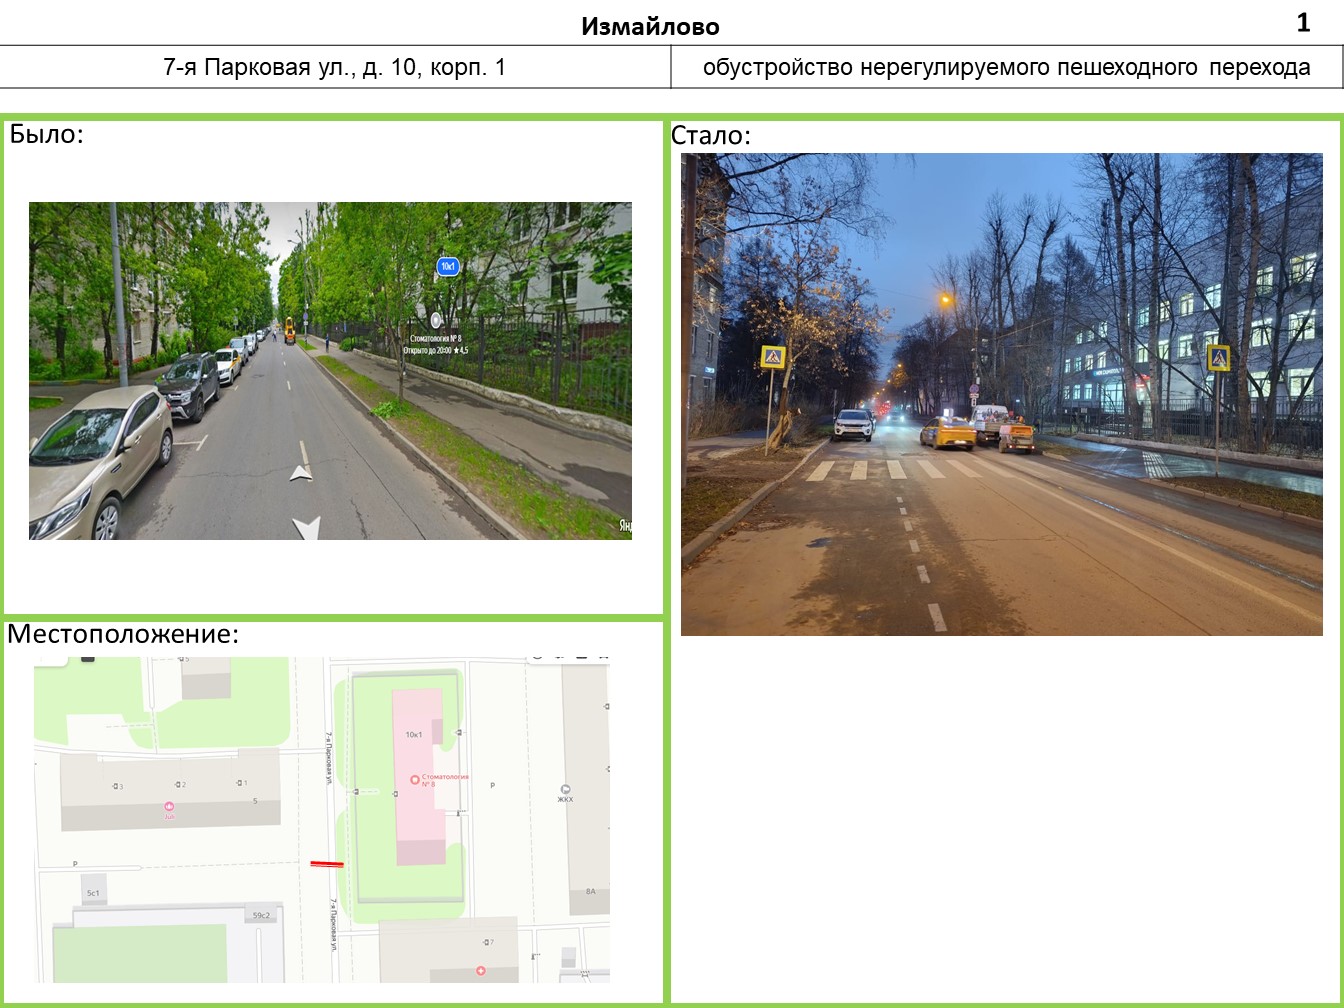Image resolution: width=1344 pixels, height=1008 pixels.
Task: Click the Стоматология № 8 icon on the map
Action: [415, 779]
